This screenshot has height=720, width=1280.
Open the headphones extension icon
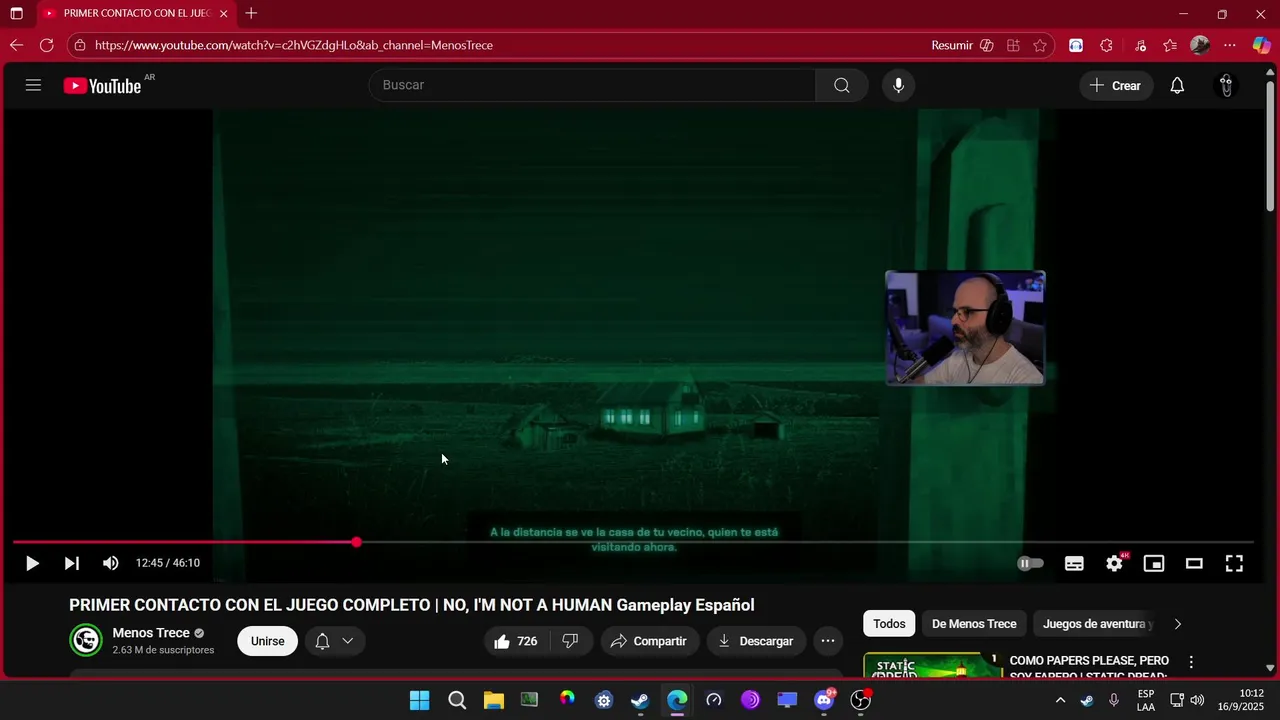(1076, 45)
